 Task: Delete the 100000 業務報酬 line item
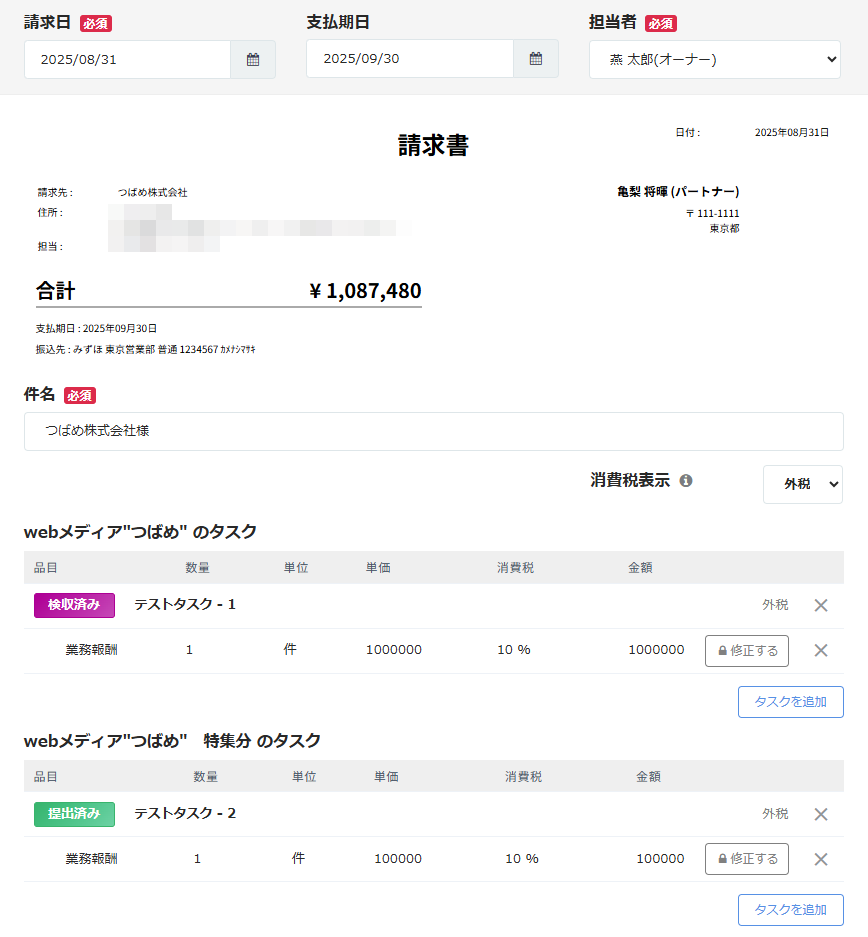[821, 859]
